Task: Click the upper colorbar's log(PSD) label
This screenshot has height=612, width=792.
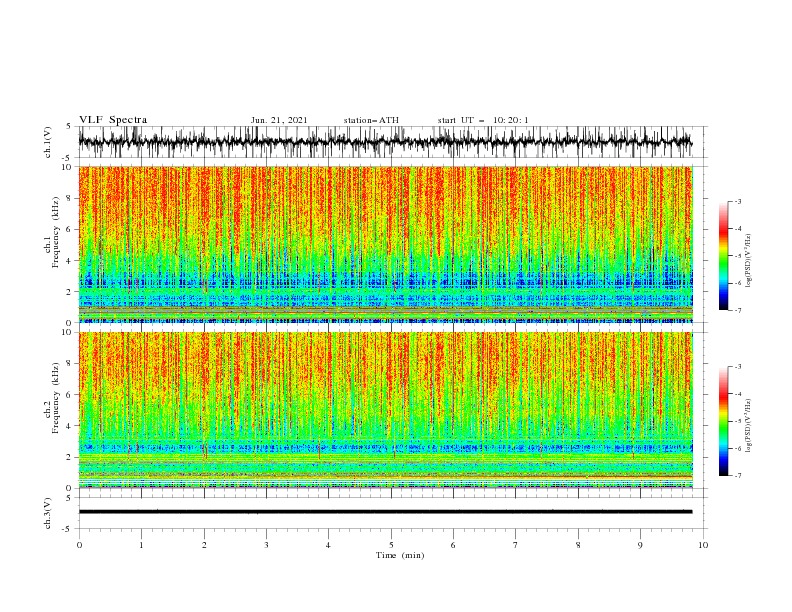Action: [x=748, y=261]
